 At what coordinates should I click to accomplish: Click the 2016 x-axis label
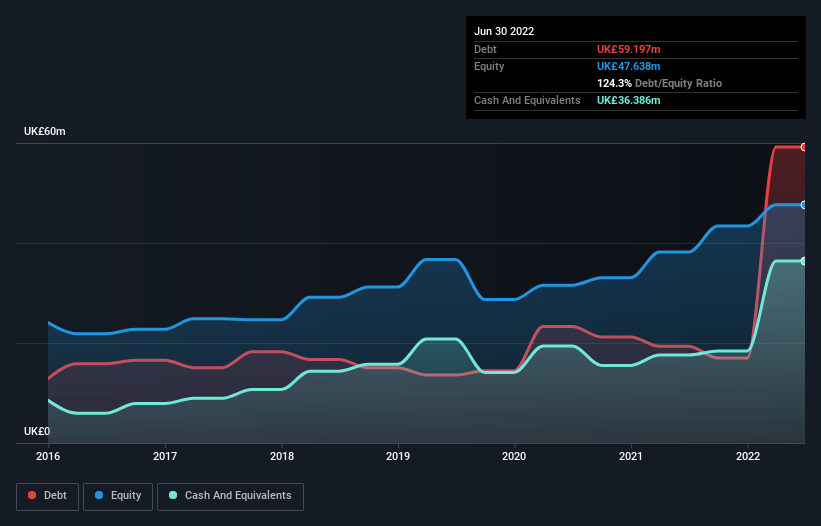[x=48, y=456]
